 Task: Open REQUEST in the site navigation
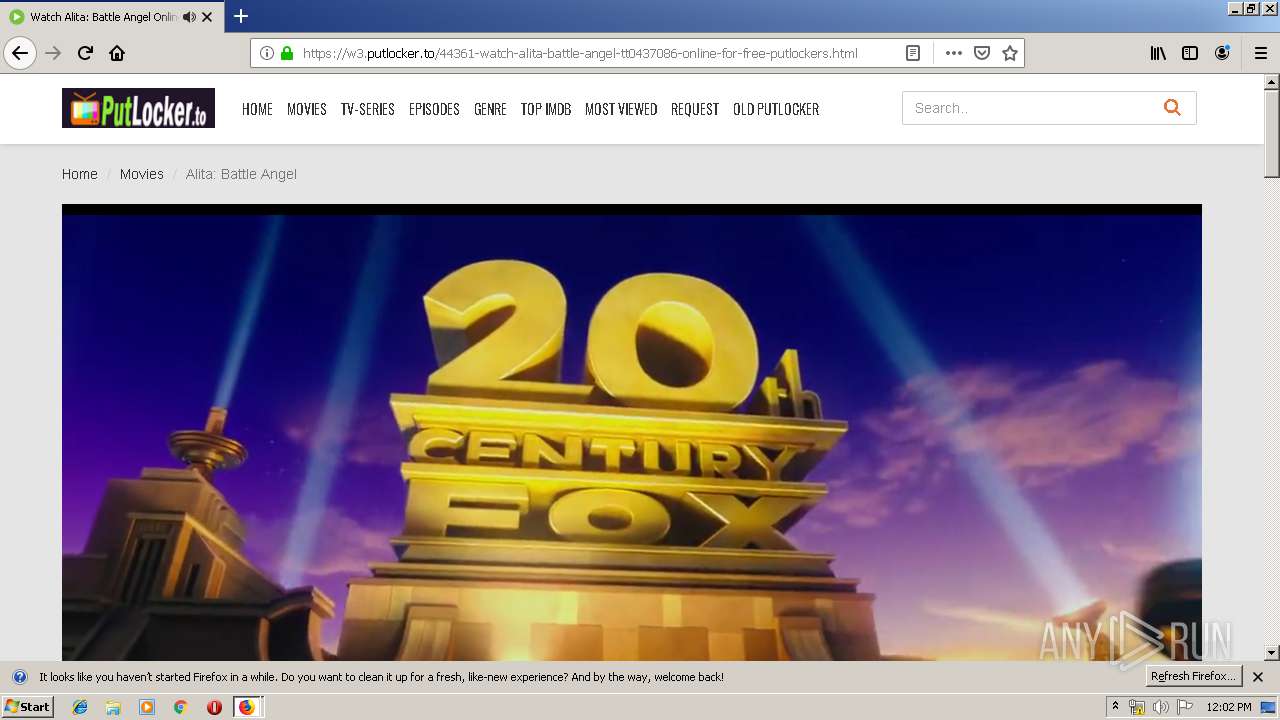pyautogui.click(x=695, y=109)
